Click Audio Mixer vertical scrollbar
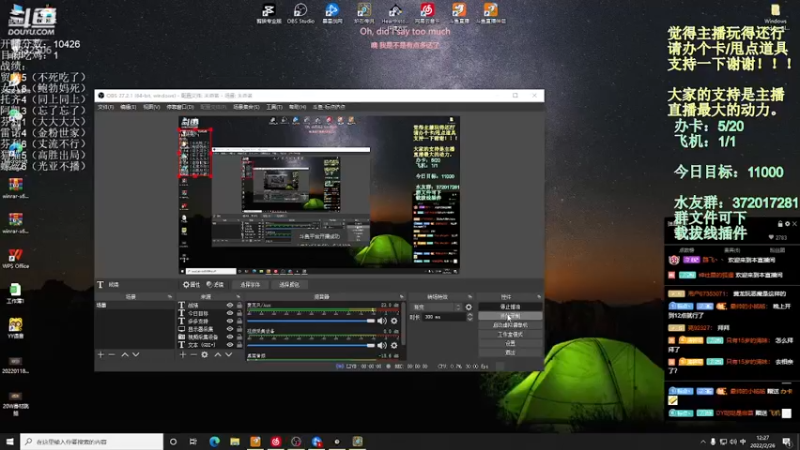Viewport: 800px width, 450px height. pyautogui.click(x=404, y=324)
